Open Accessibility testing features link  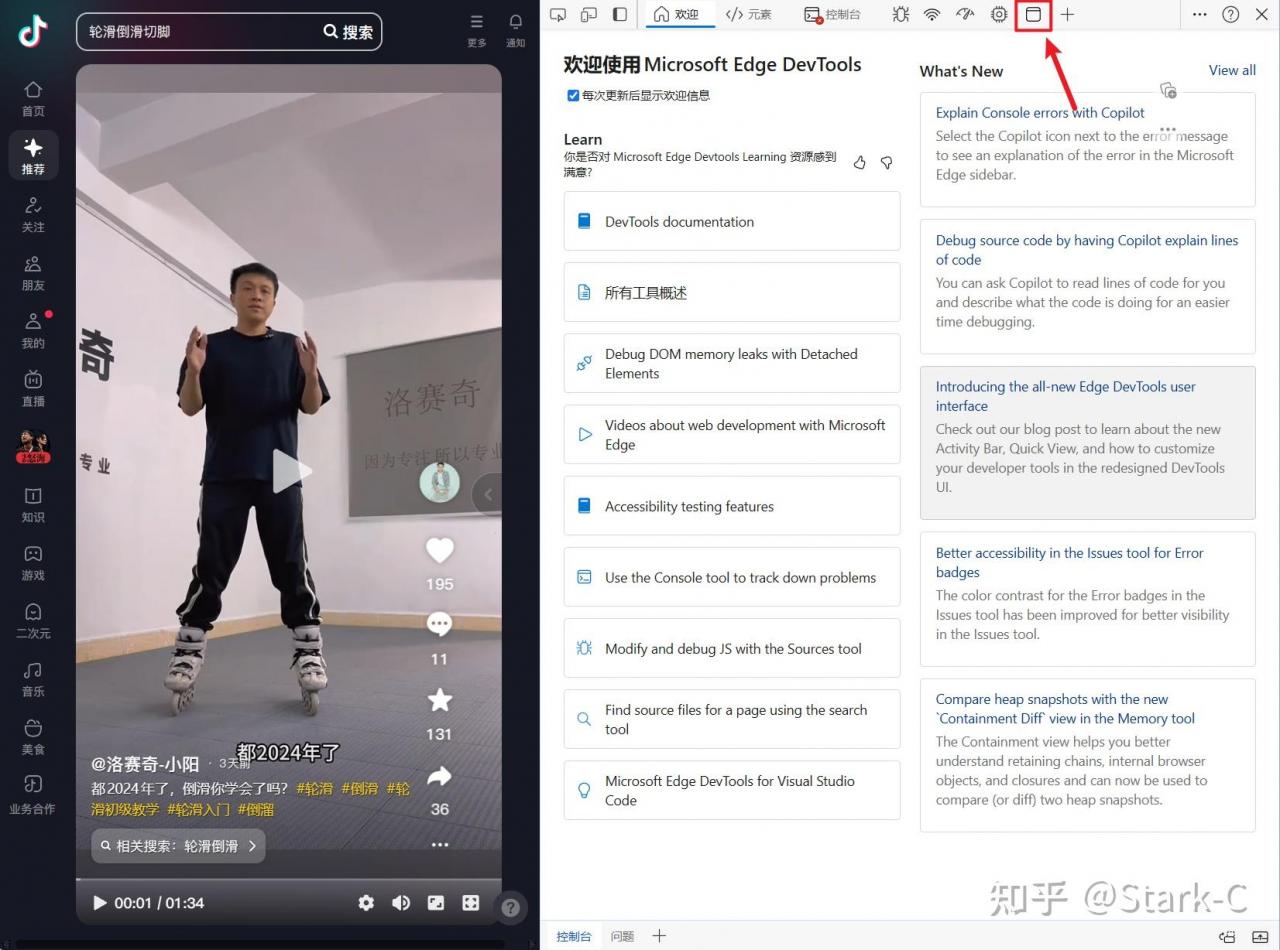(x=732, y=506)
